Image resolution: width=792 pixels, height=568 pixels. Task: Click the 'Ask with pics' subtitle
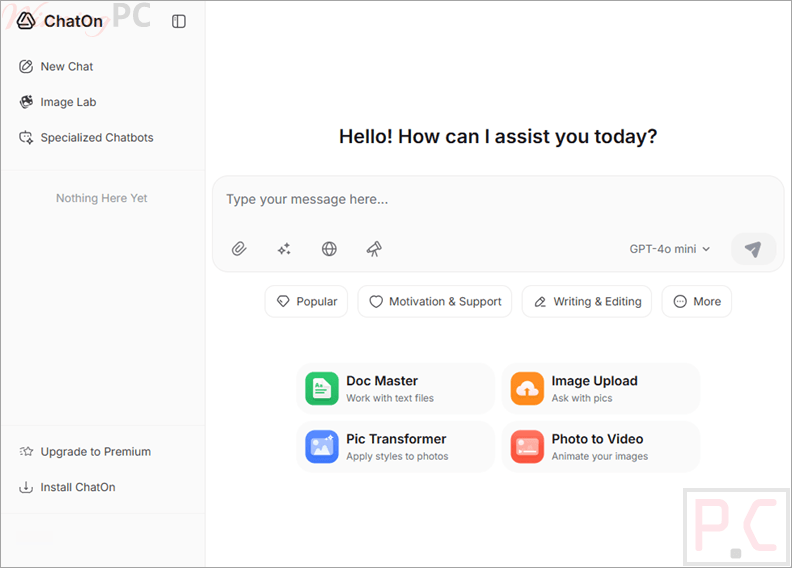click(582, 398)
